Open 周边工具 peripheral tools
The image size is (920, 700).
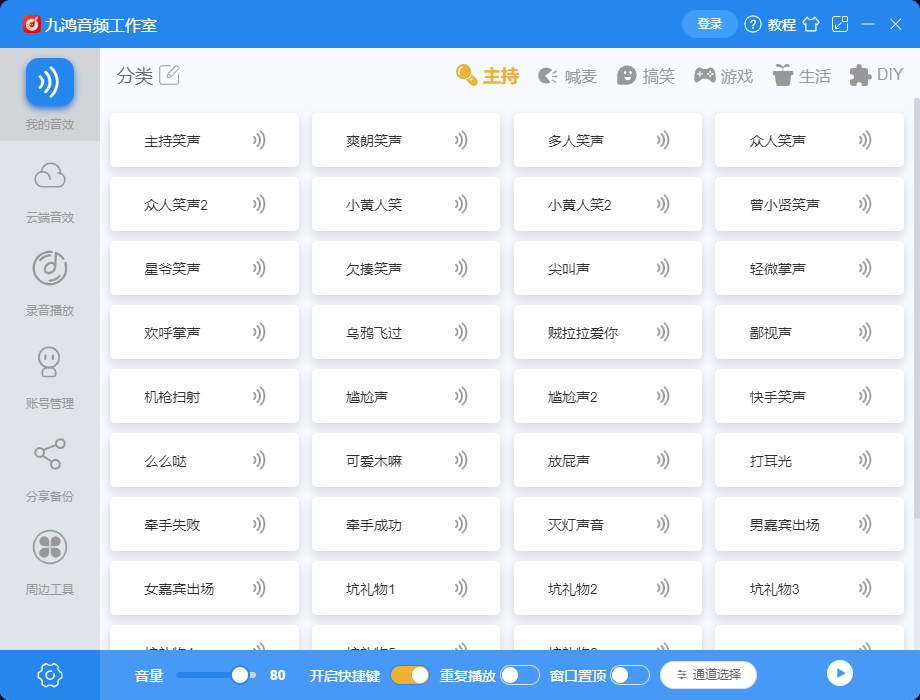pos(50,563)
